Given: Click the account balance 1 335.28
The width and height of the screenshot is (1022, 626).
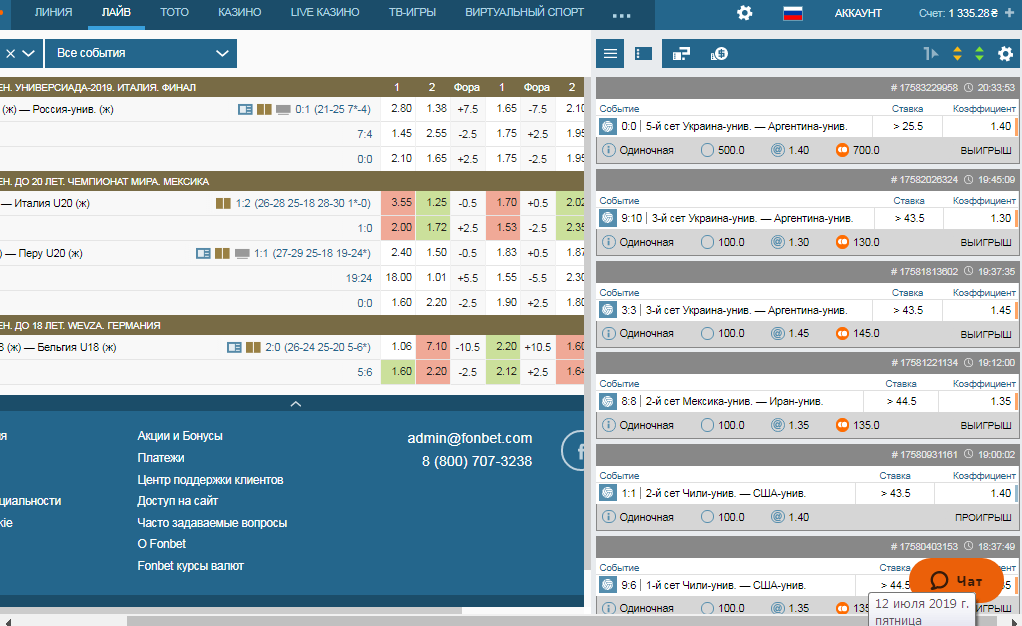Looking at the screenshot, I should point(972,13).
